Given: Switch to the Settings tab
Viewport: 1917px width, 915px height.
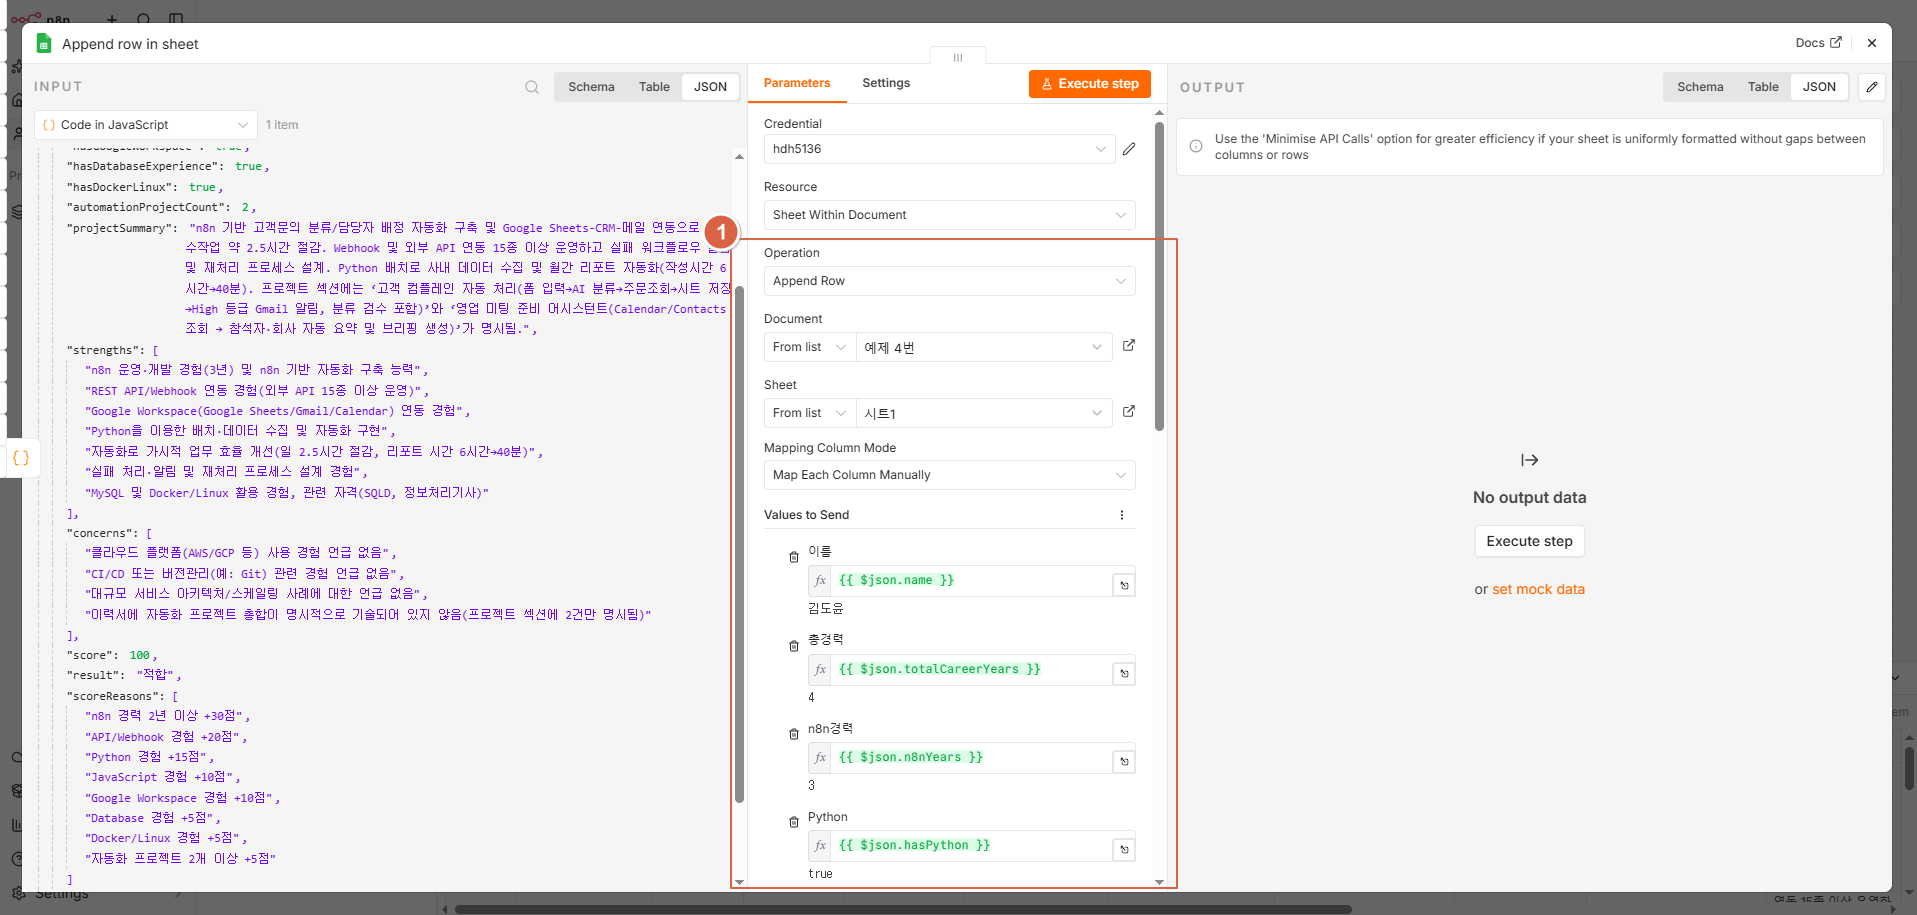Looking at the screenshot, I should (886, 83).
